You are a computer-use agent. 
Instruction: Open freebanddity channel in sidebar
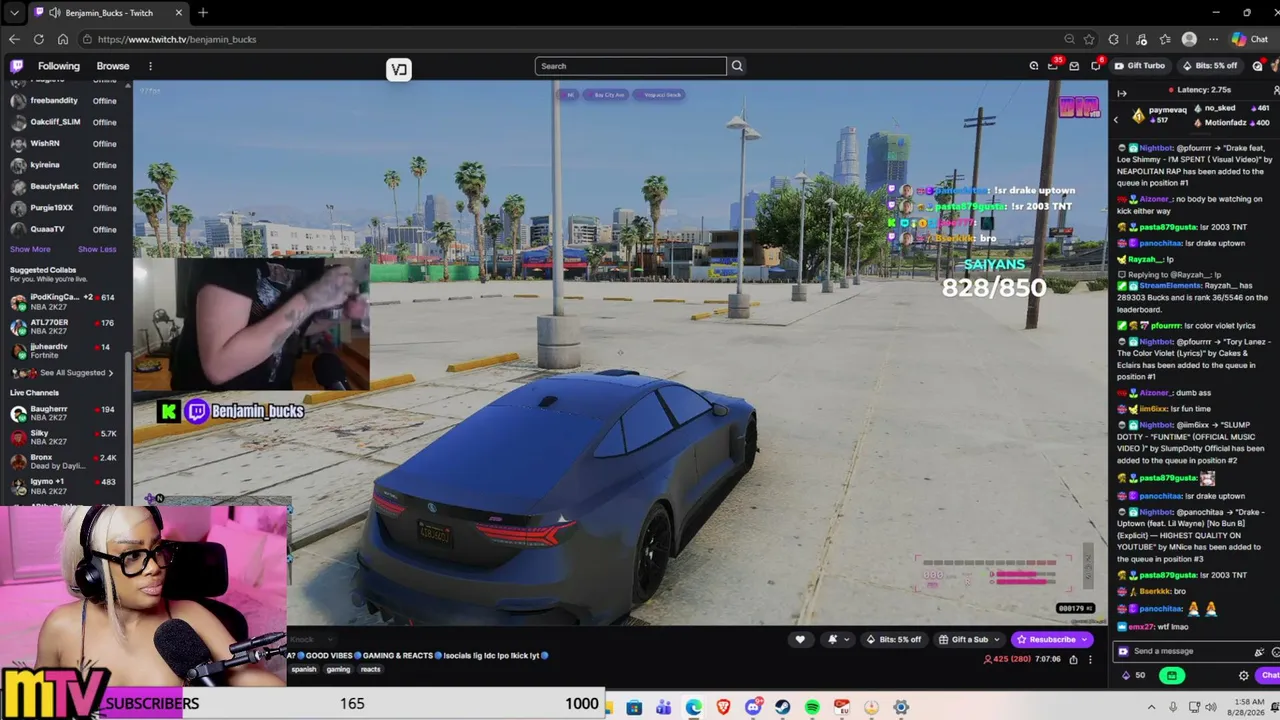[64, 101]
